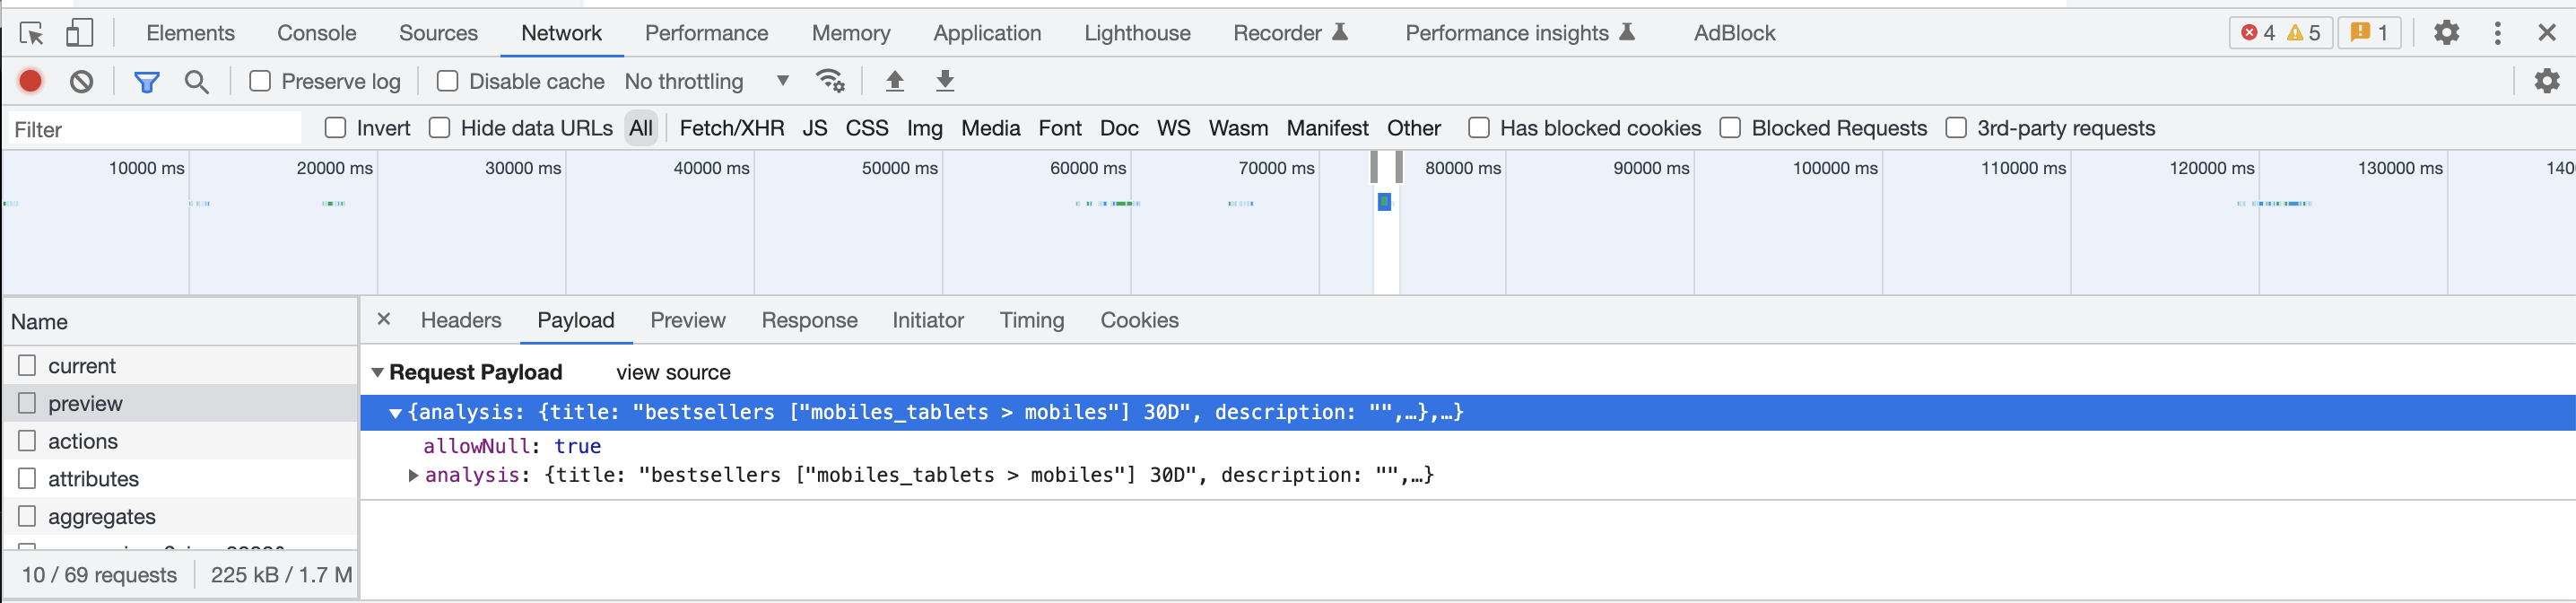Collapse the Request Payload section
Viewport: 2576px width, 603px height.
click(378, 373)
